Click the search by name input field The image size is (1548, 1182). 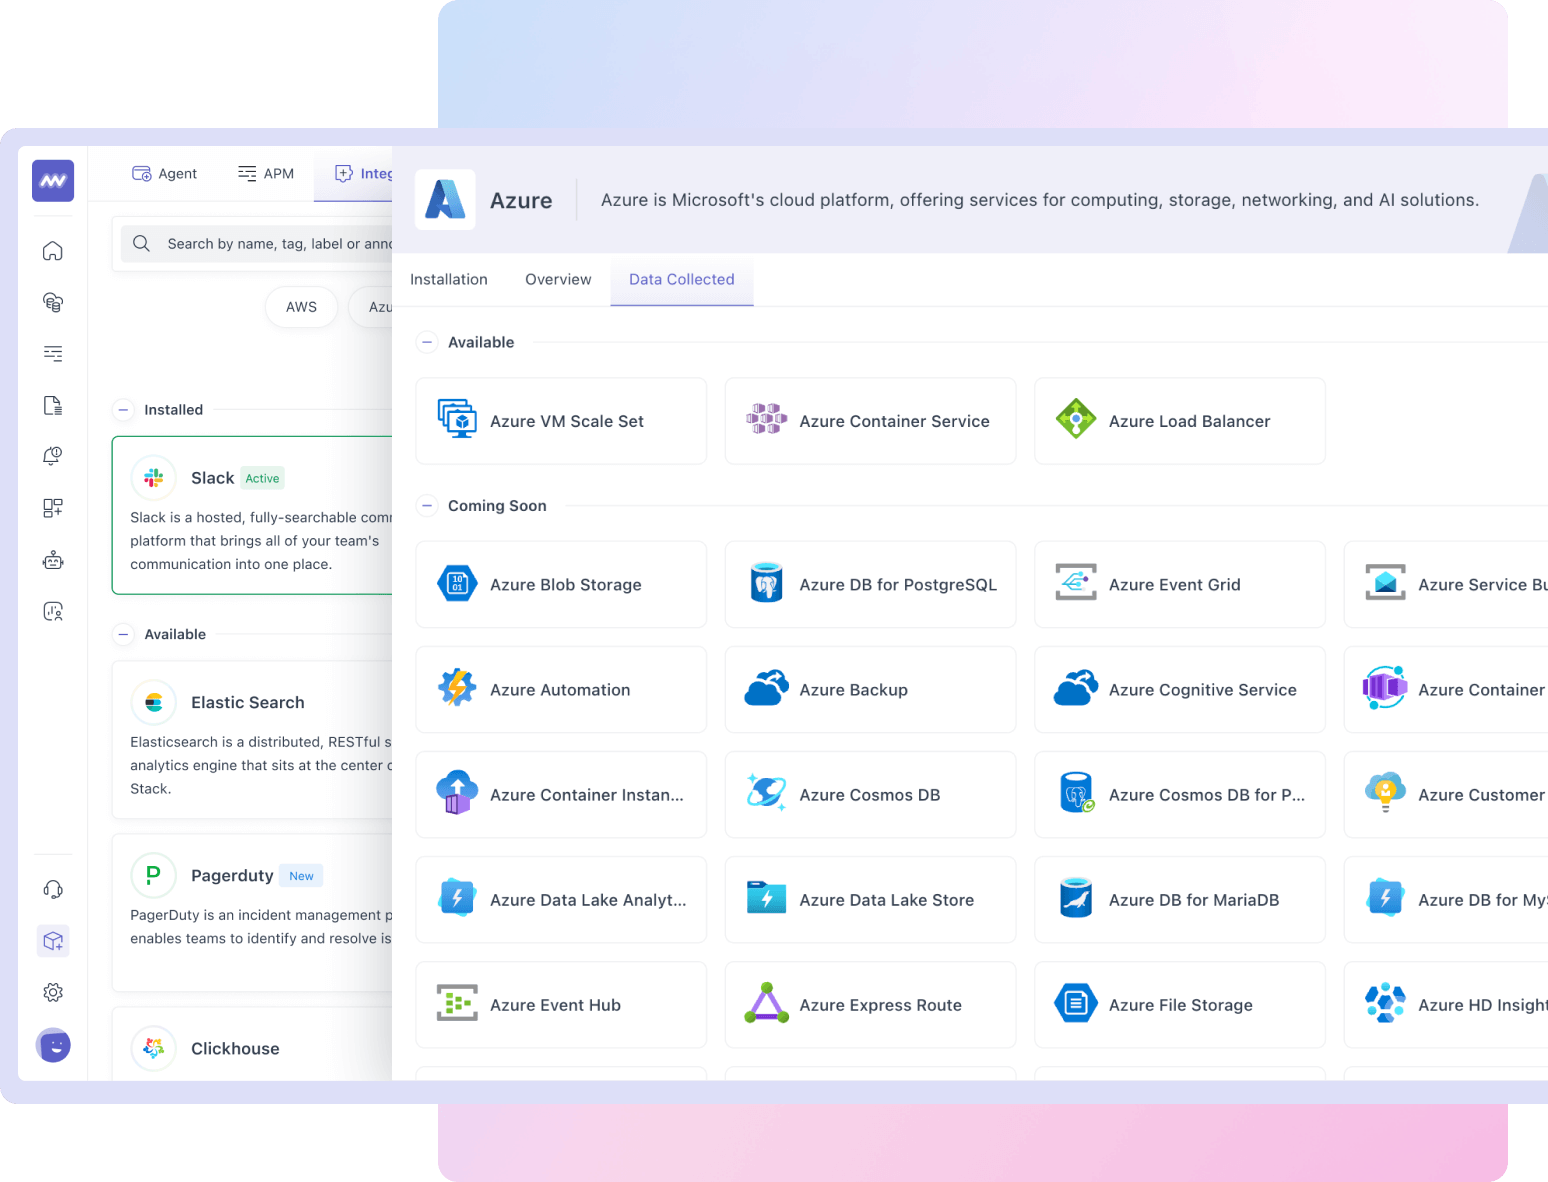click(257, 244)
